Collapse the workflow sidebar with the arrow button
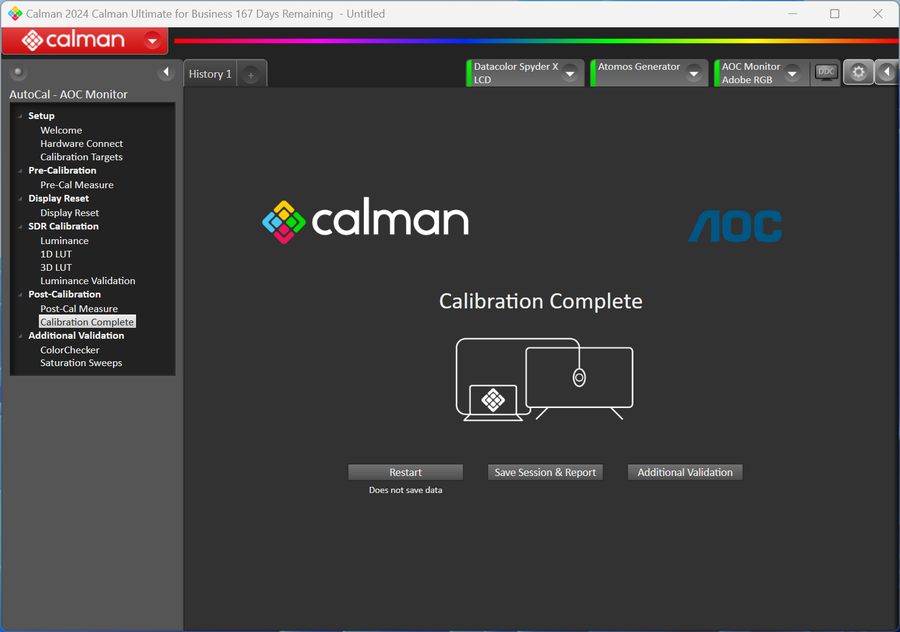Screen dimensions: 900x632 pyautogui.click(x=166, y=72)
